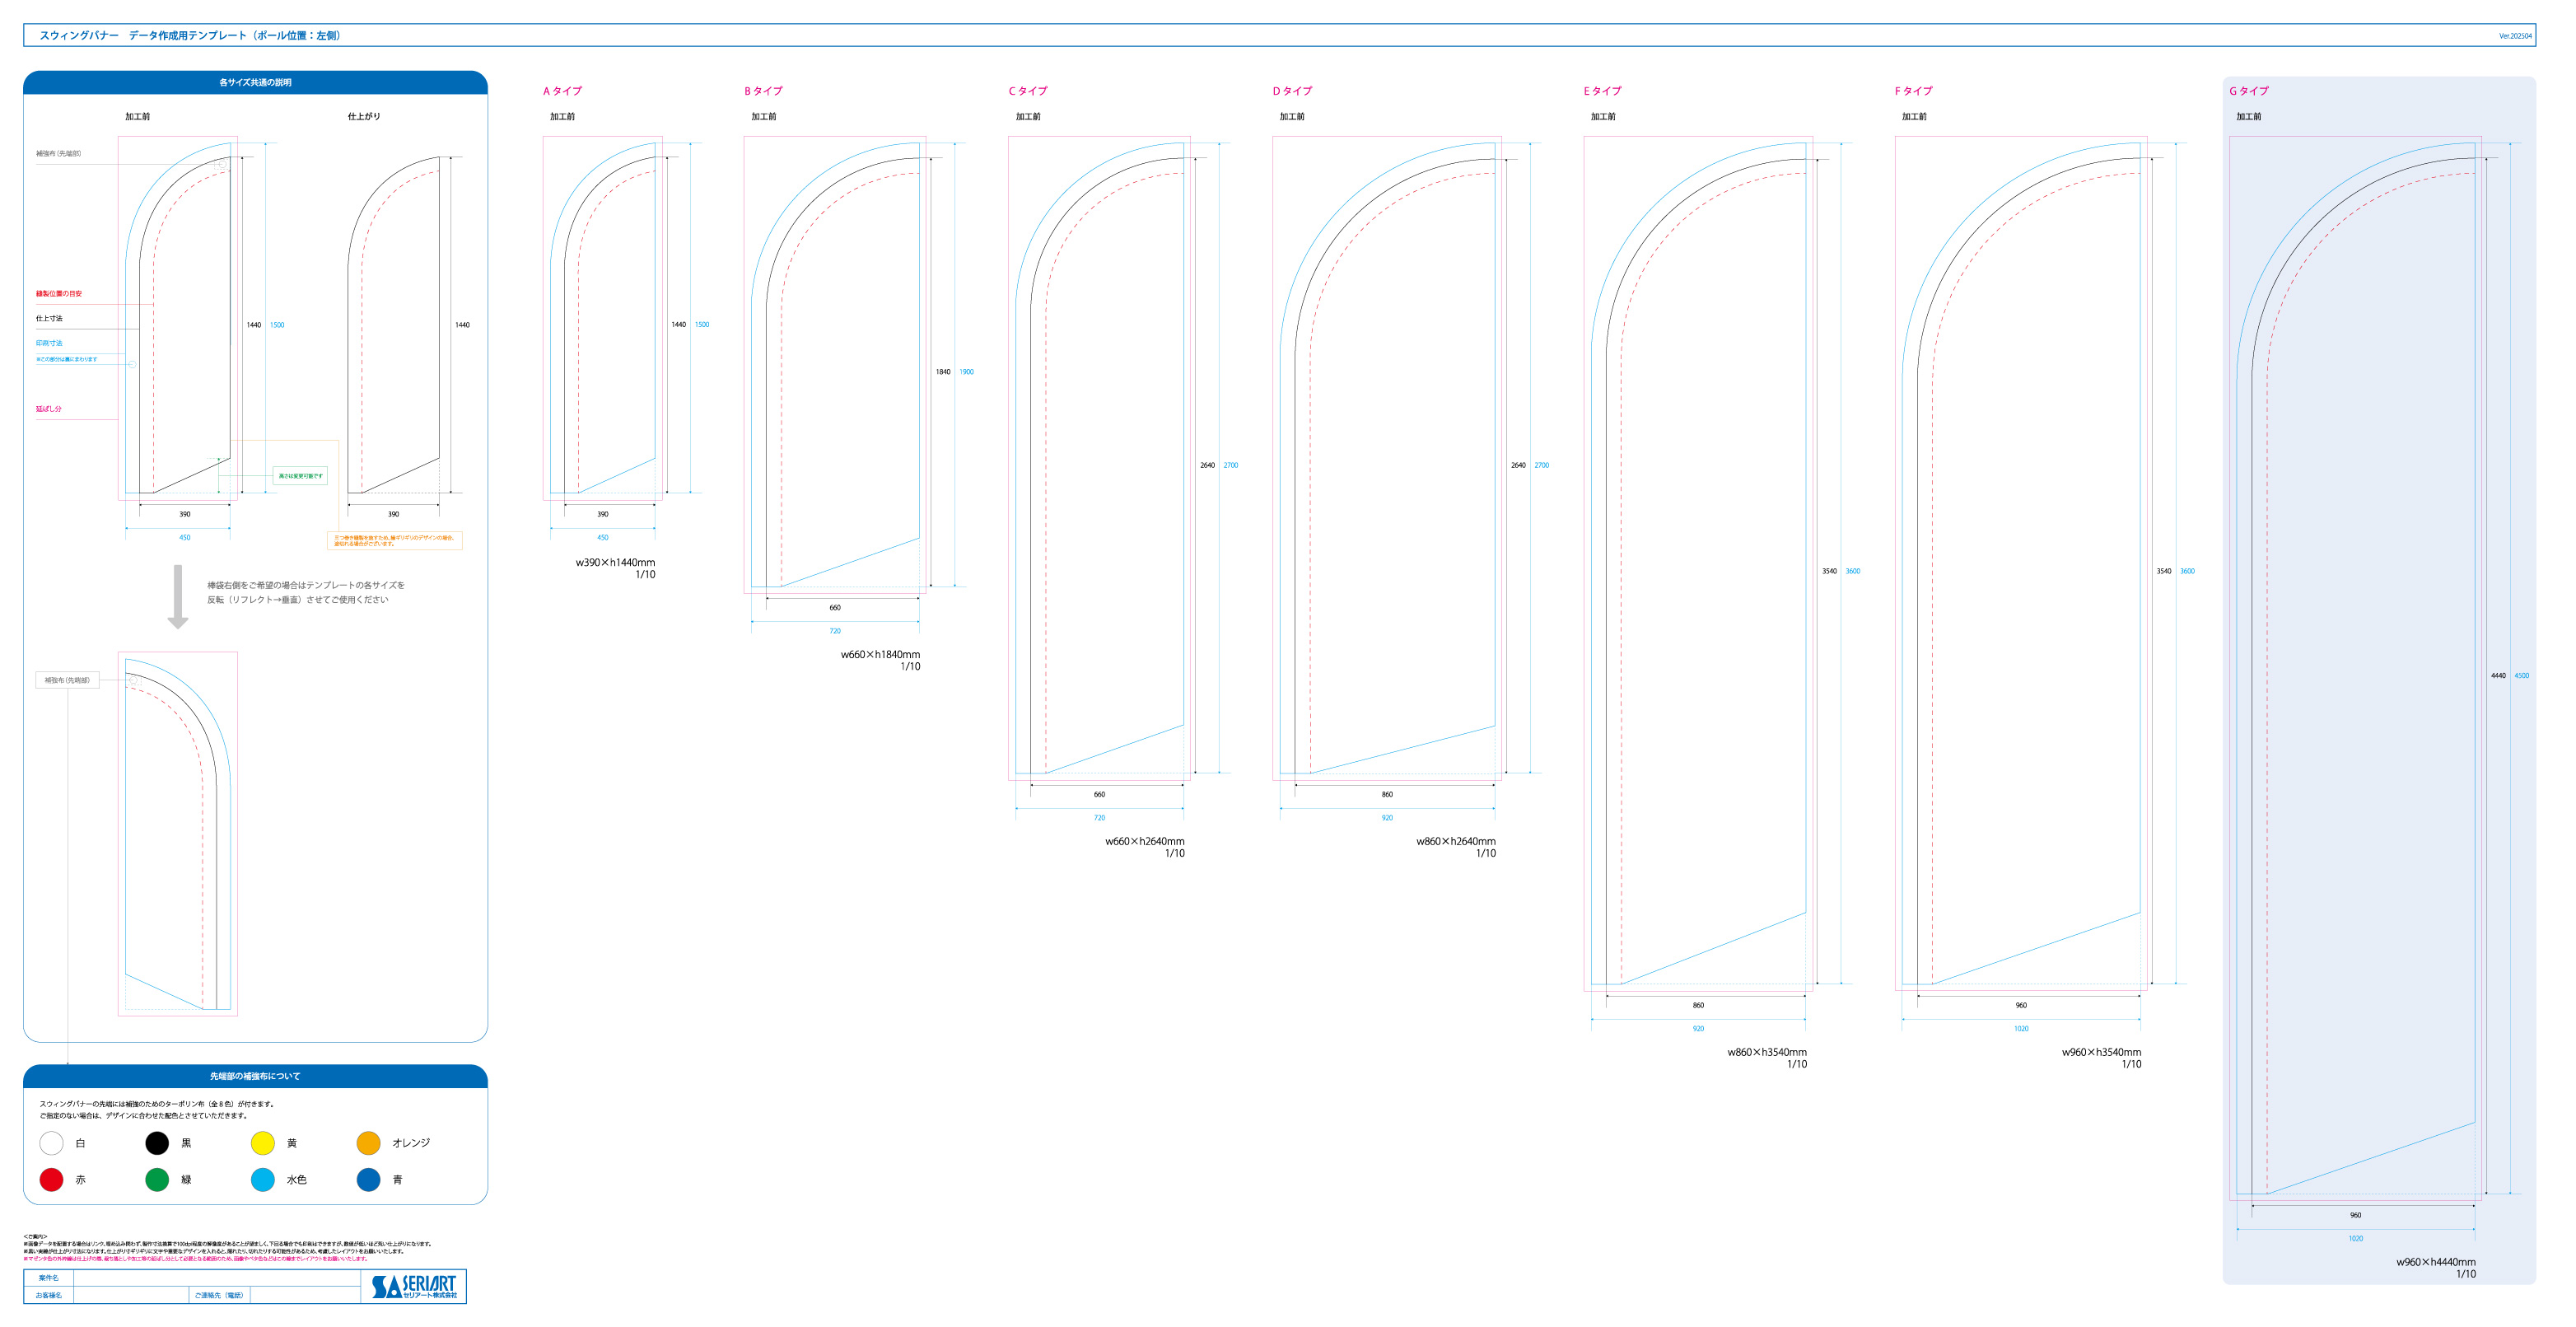Click the 'w960×h4440mm' size label

(2436, 1263)
